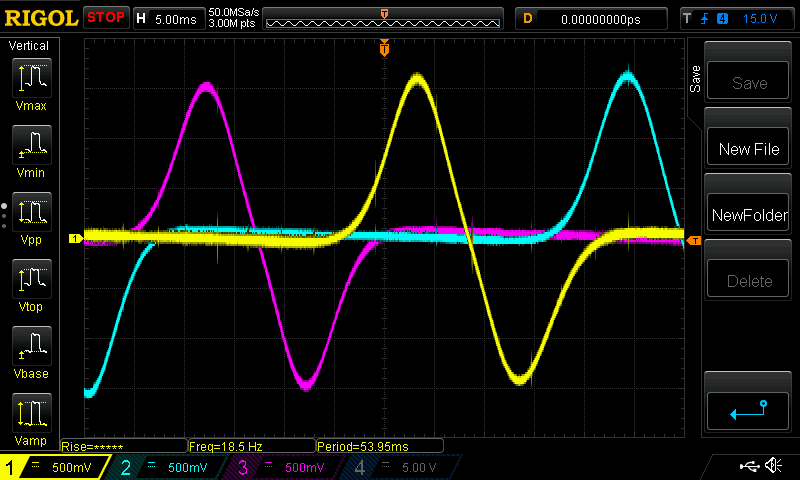
Task: Click the Freq=18.5 Hz readout
Action: pos(252,446)
